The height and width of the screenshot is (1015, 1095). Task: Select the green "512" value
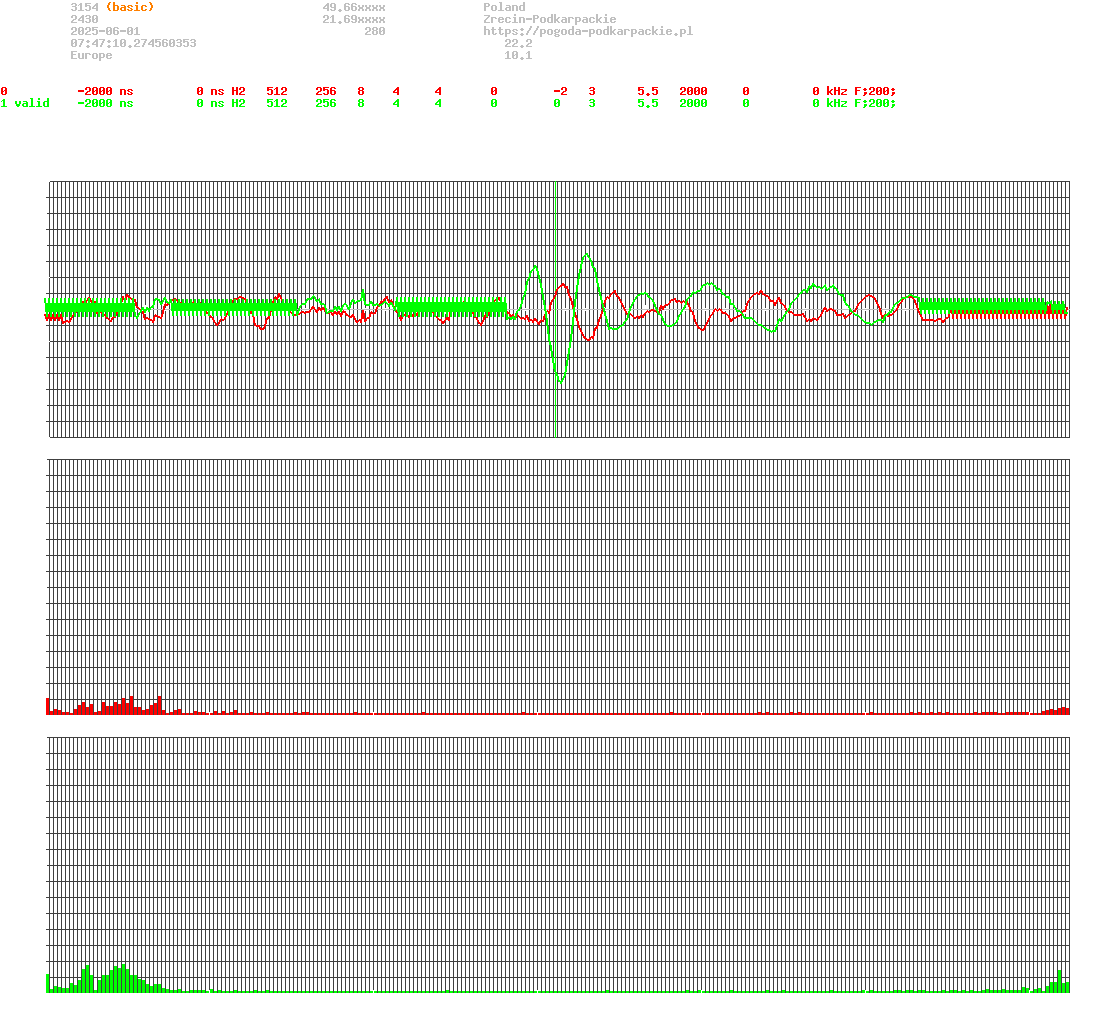pos(277,103)
